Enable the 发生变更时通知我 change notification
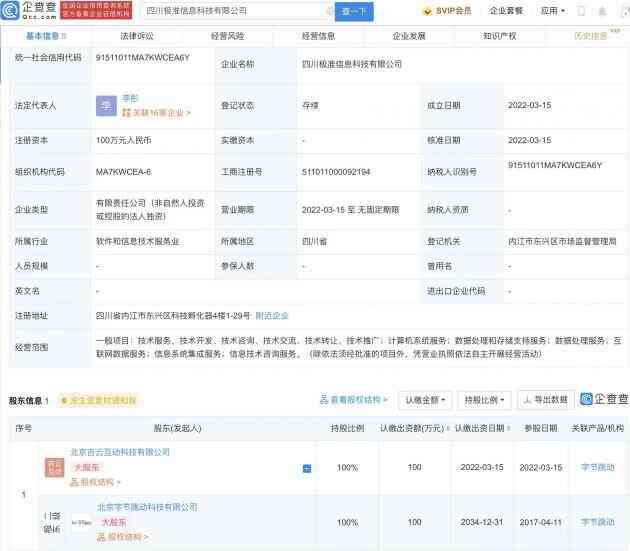 click(98, 400)
